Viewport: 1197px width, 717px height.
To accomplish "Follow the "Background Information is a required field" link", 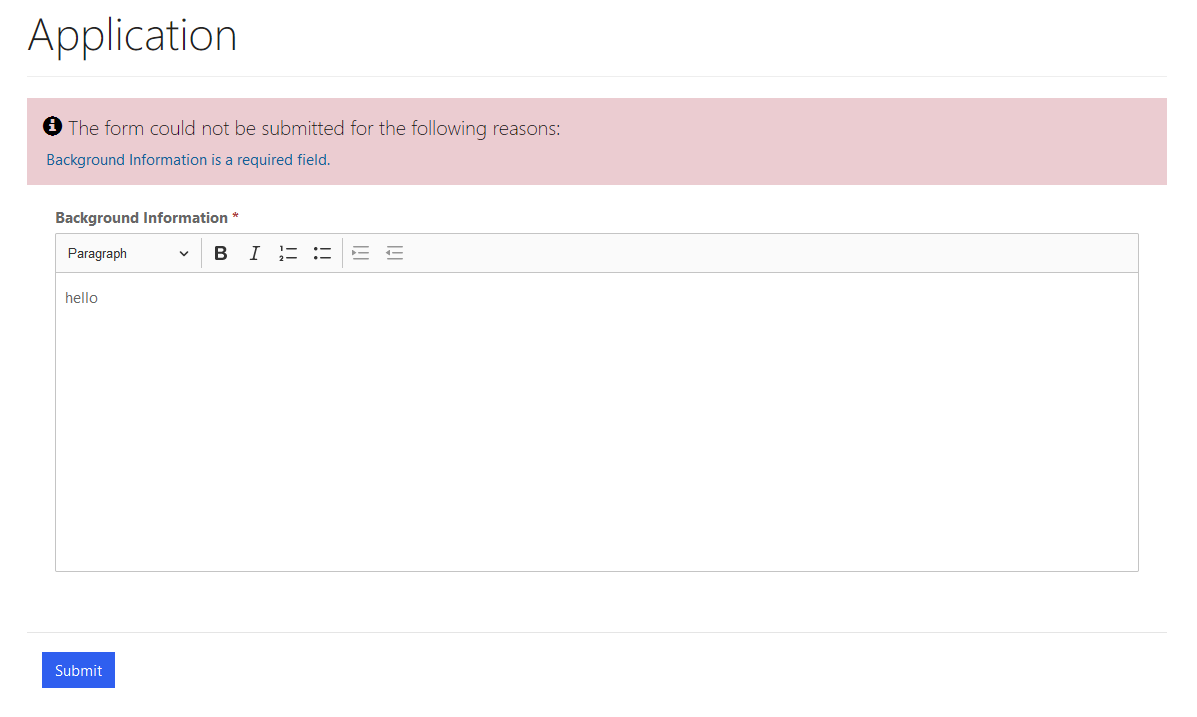I will (187, 160).
